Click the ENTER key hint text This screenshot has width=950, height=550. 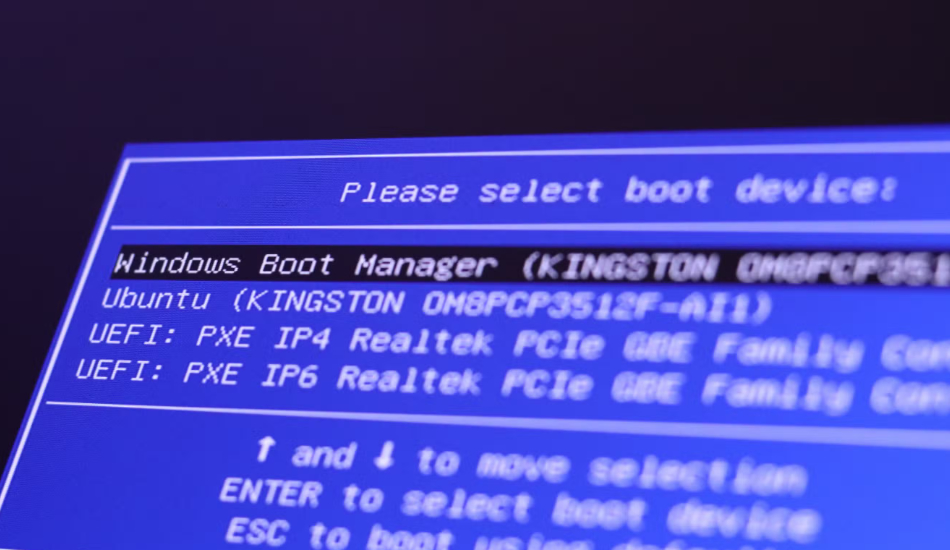(x=270, y=492)
